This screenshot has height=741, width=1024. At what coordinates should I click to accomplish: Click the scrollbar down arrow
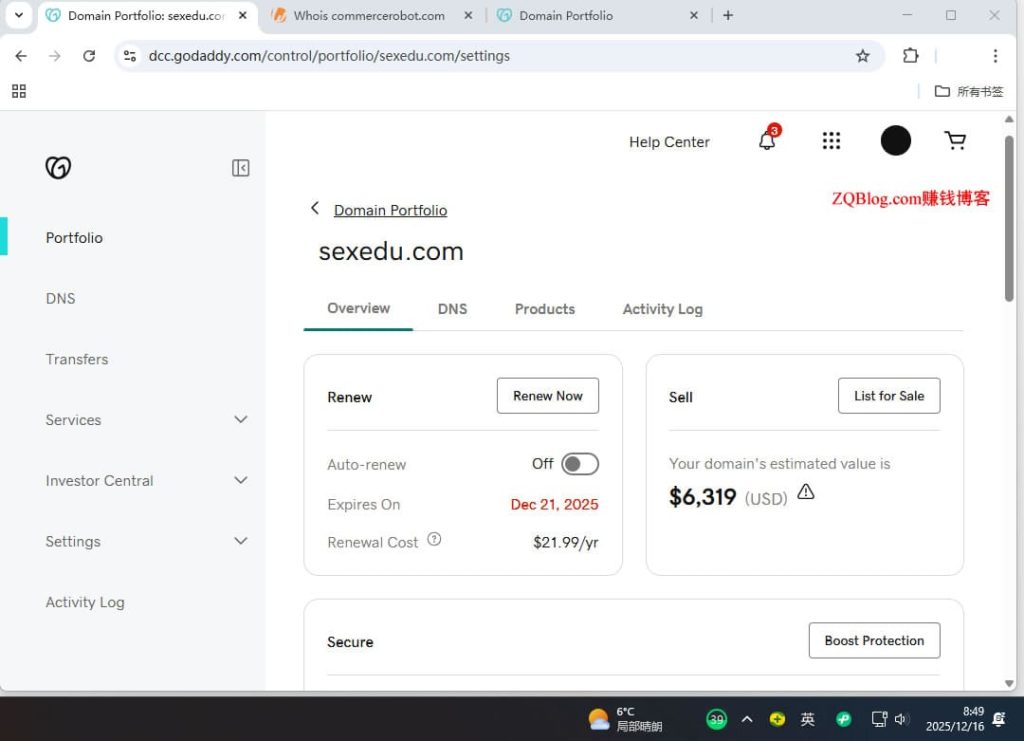pyautogui.click(x=1009, y=683)
